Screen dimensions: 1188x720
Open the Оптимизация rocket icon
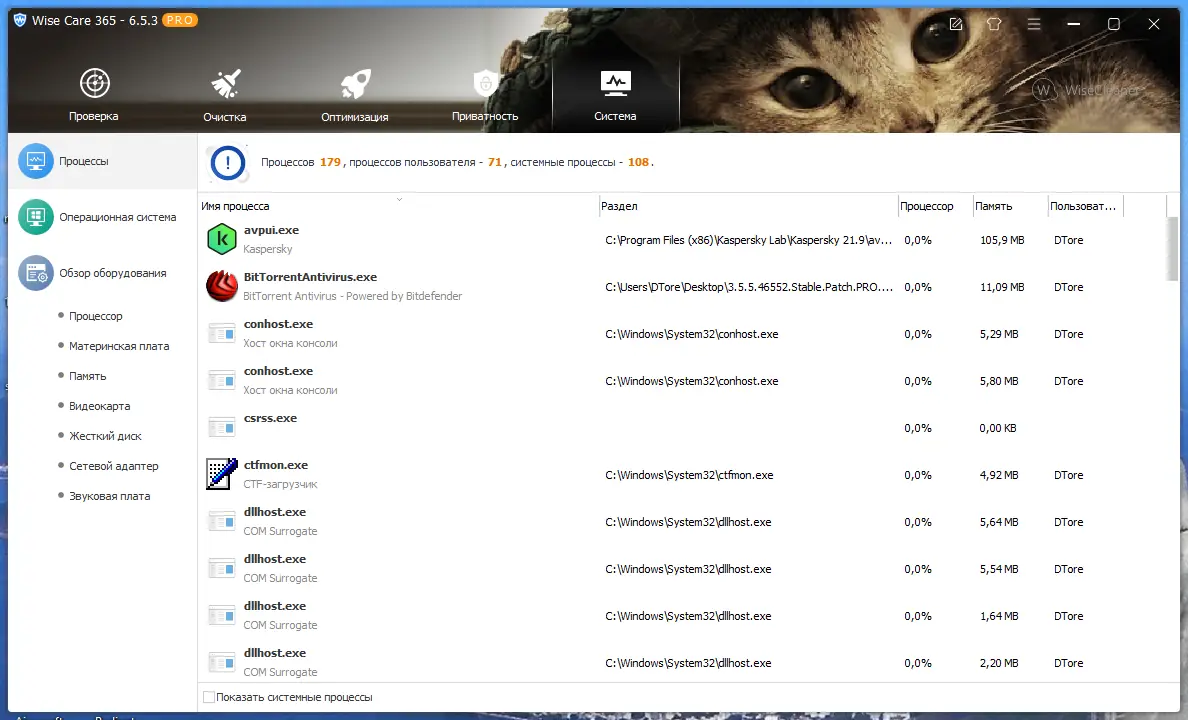click(355, 84)
